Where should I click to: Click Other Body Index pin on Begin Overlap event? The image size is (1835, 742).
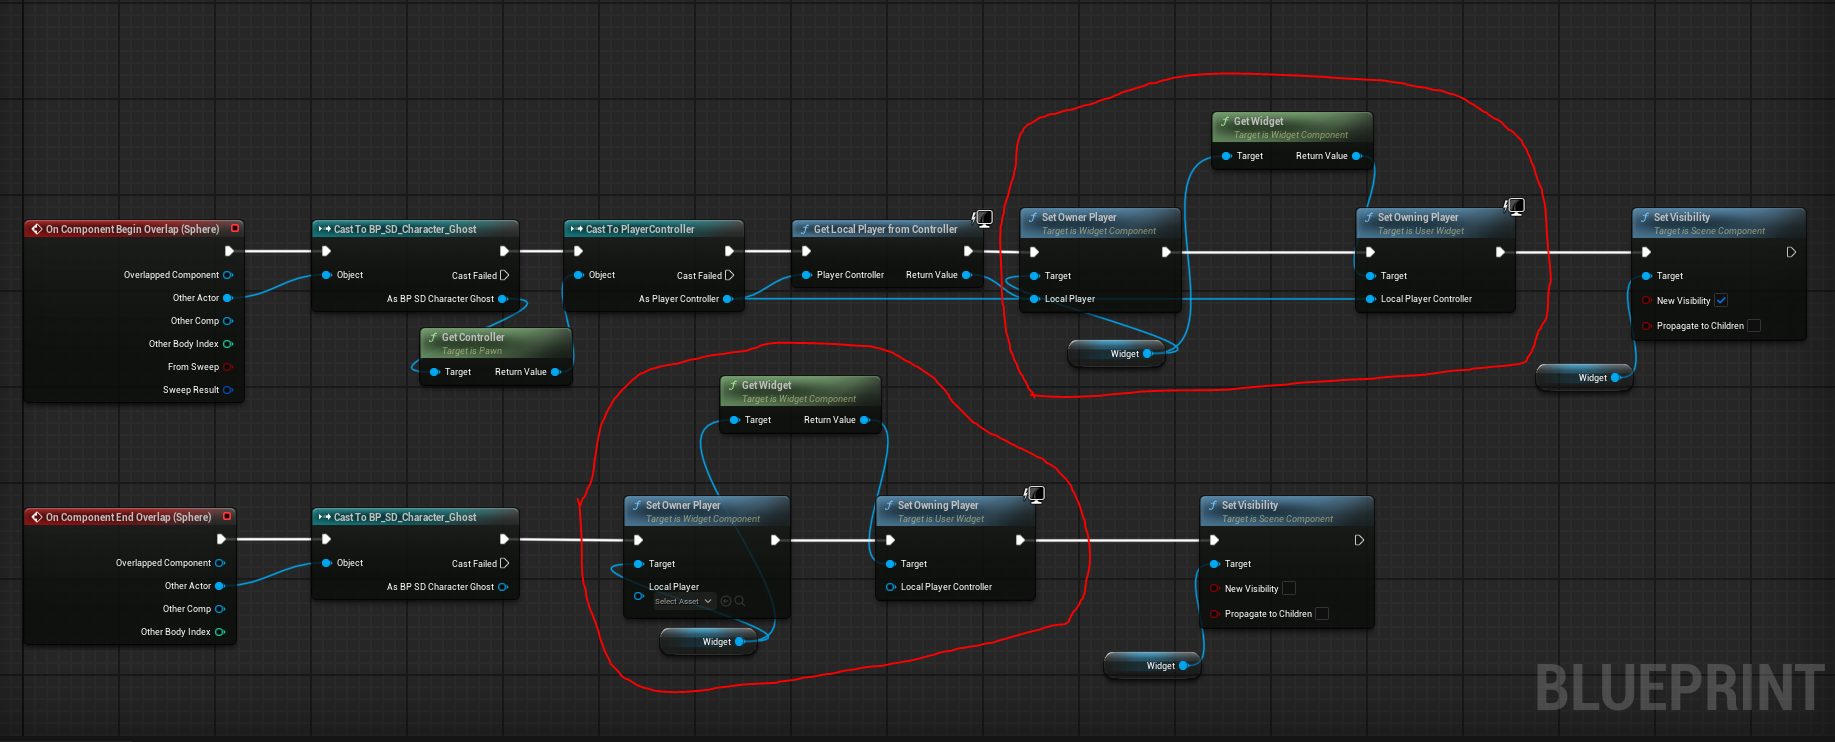pos(228,344)
